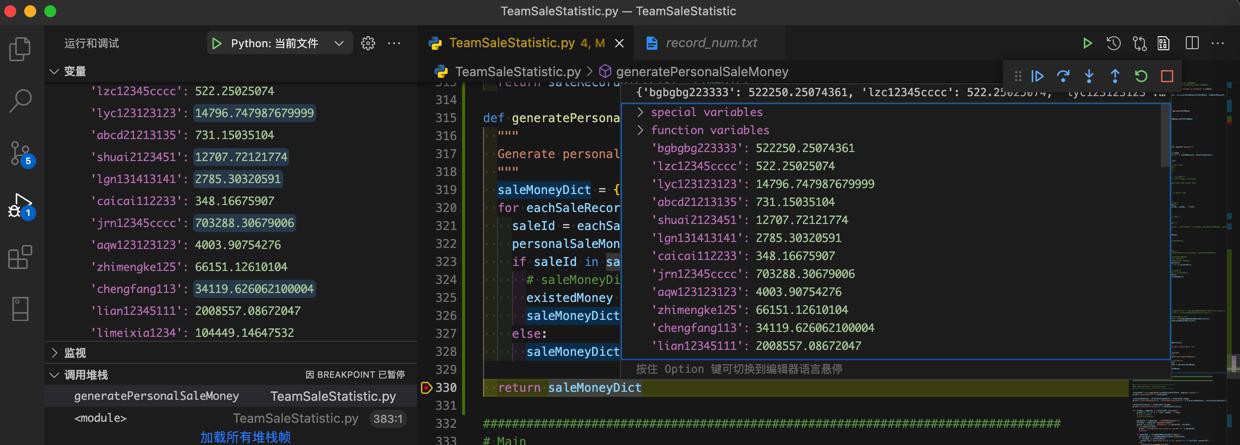1240x445 pixels.
Task: Open the Search view in the activity bar
Action: 20,100
